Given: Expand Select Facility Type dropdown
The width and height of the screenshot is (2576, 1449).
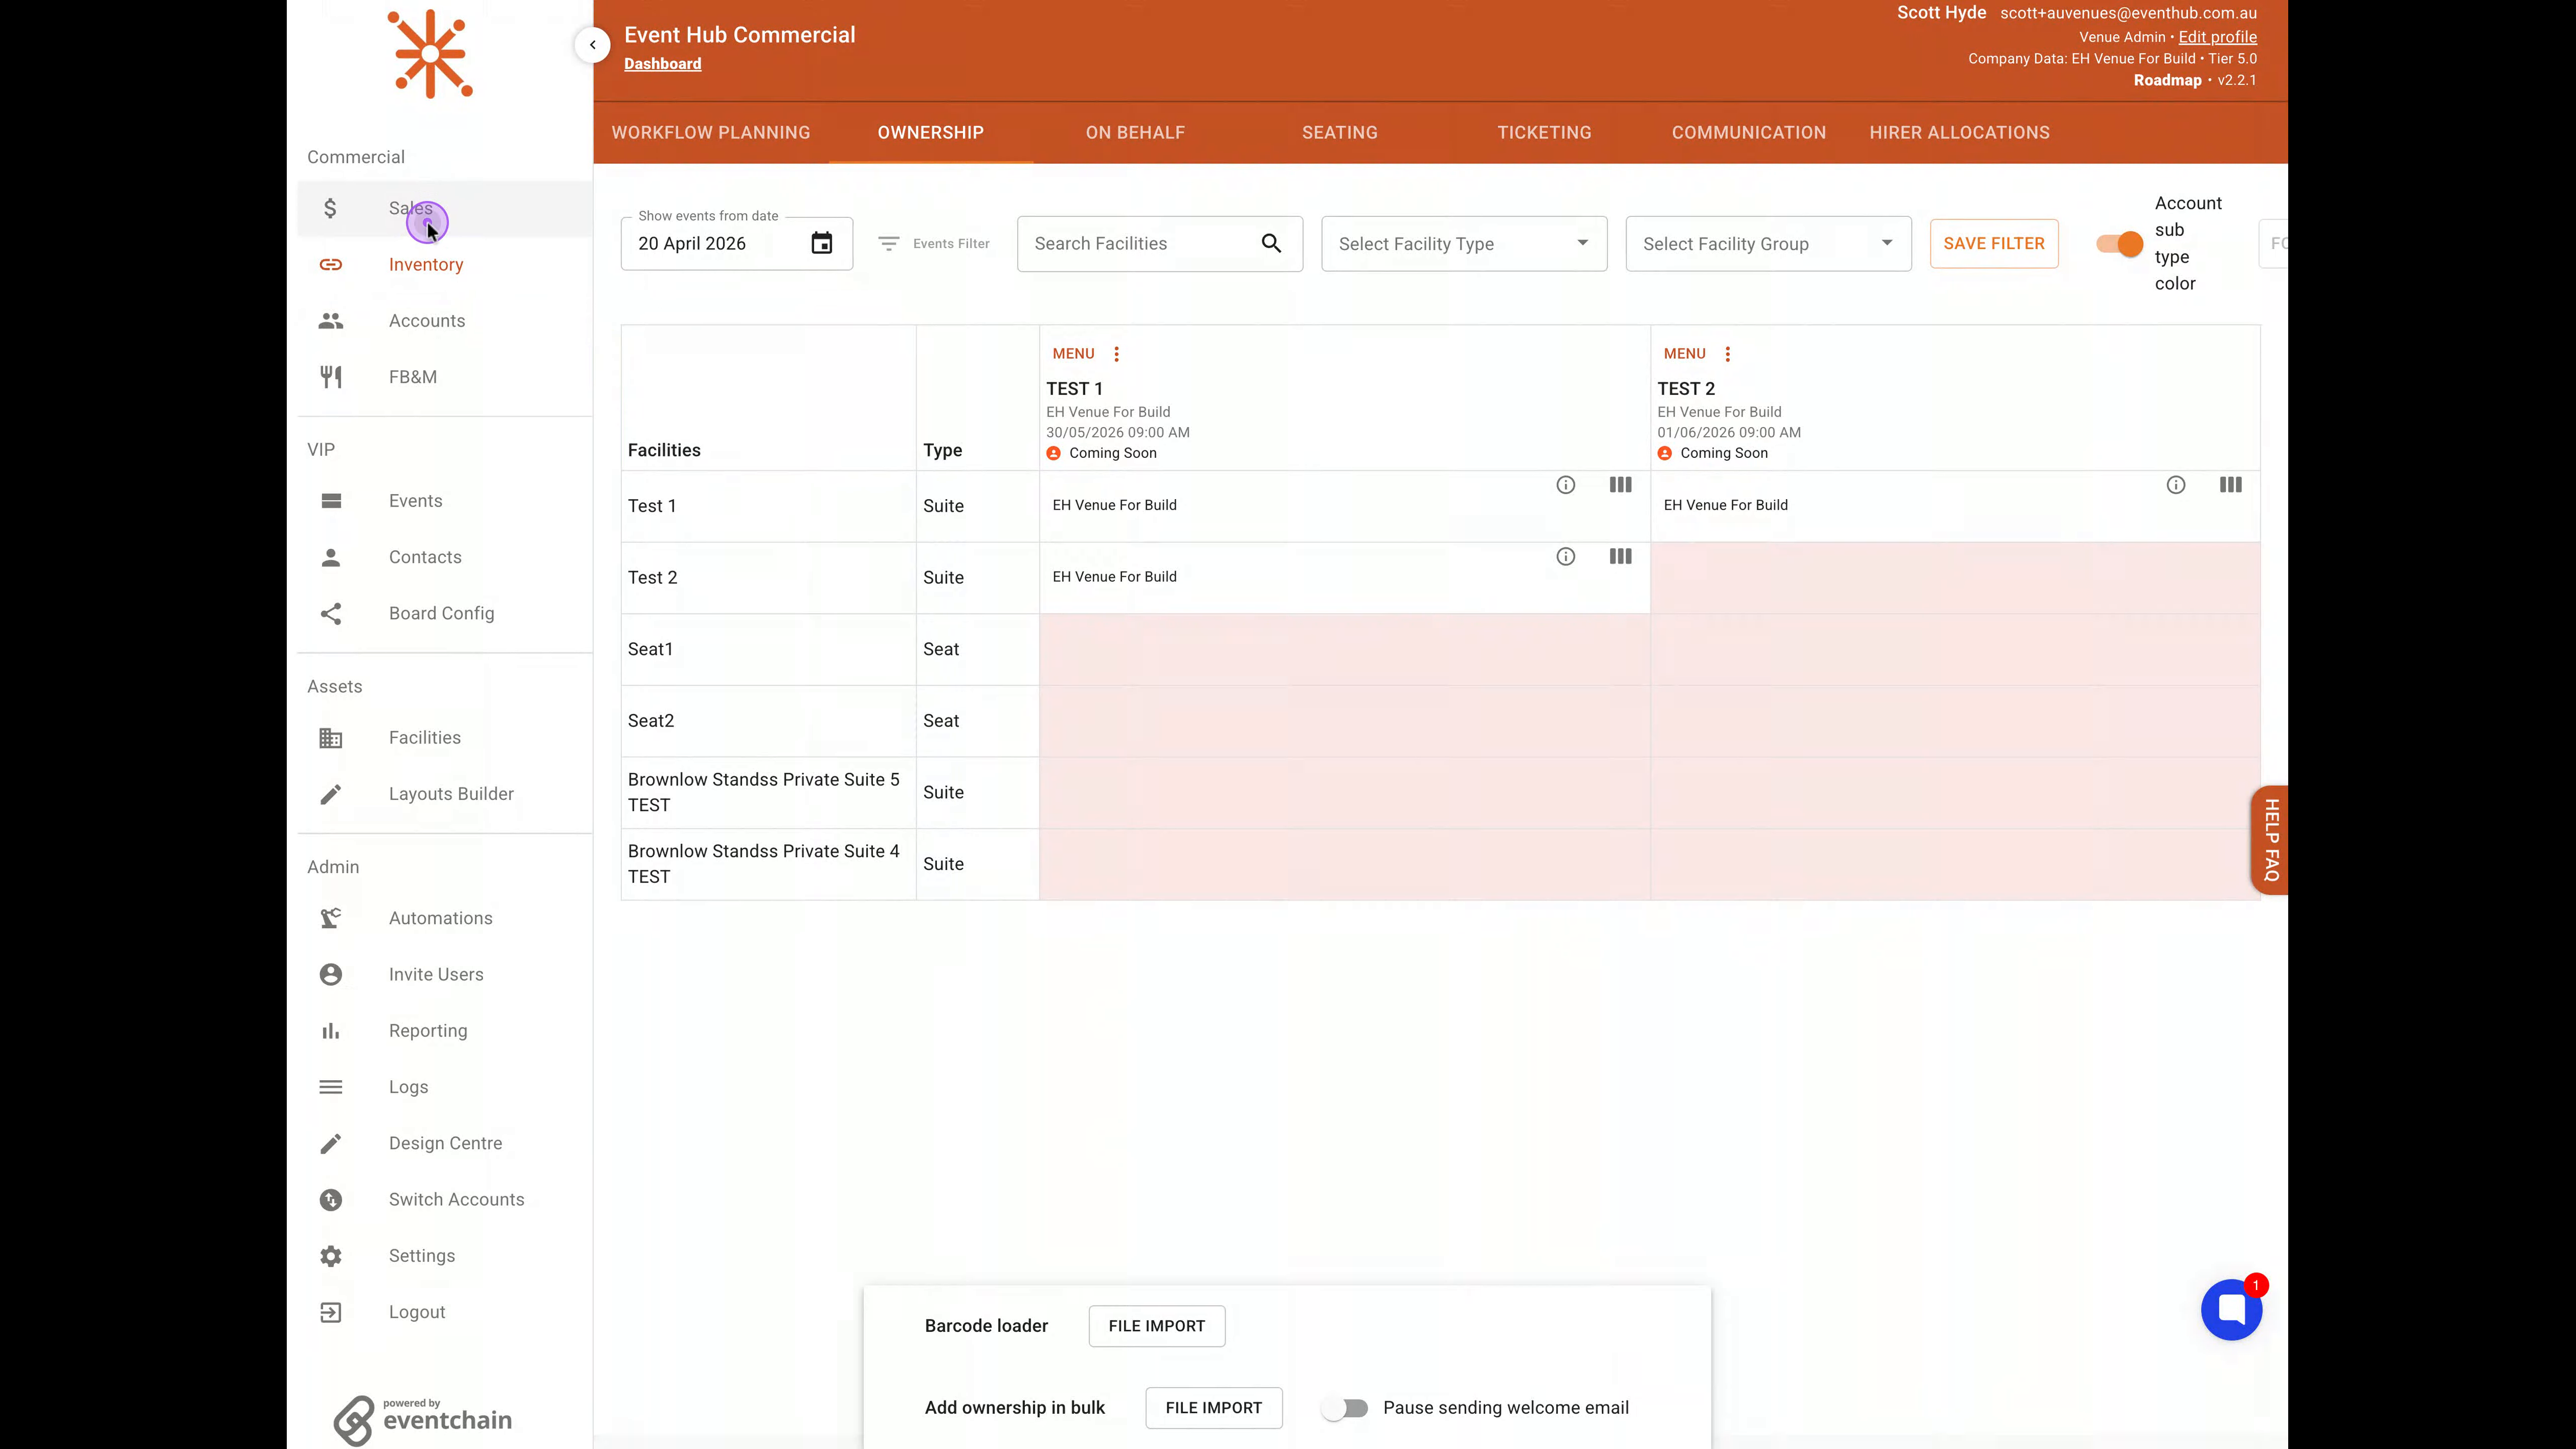Looking at the screenshot, I should pyautogui.click(x=1464, y=243).
